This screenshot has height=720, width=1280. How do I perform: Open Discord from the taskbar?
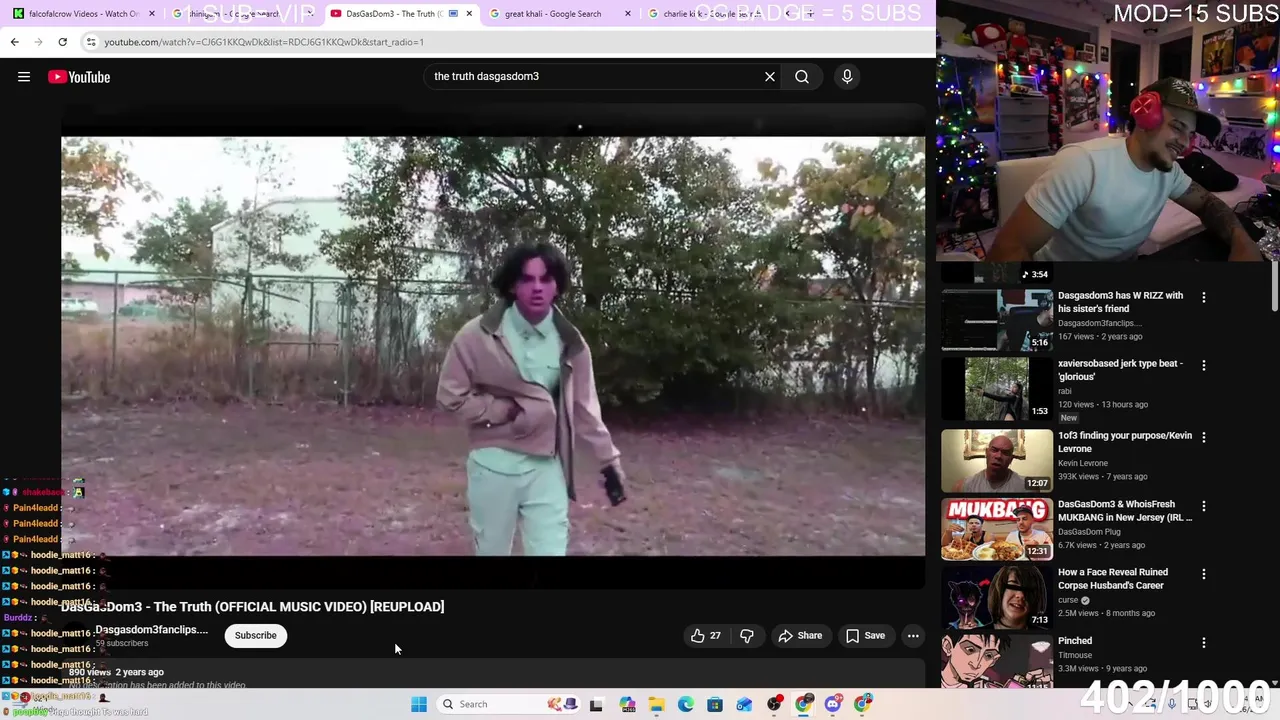coord(833,704)
